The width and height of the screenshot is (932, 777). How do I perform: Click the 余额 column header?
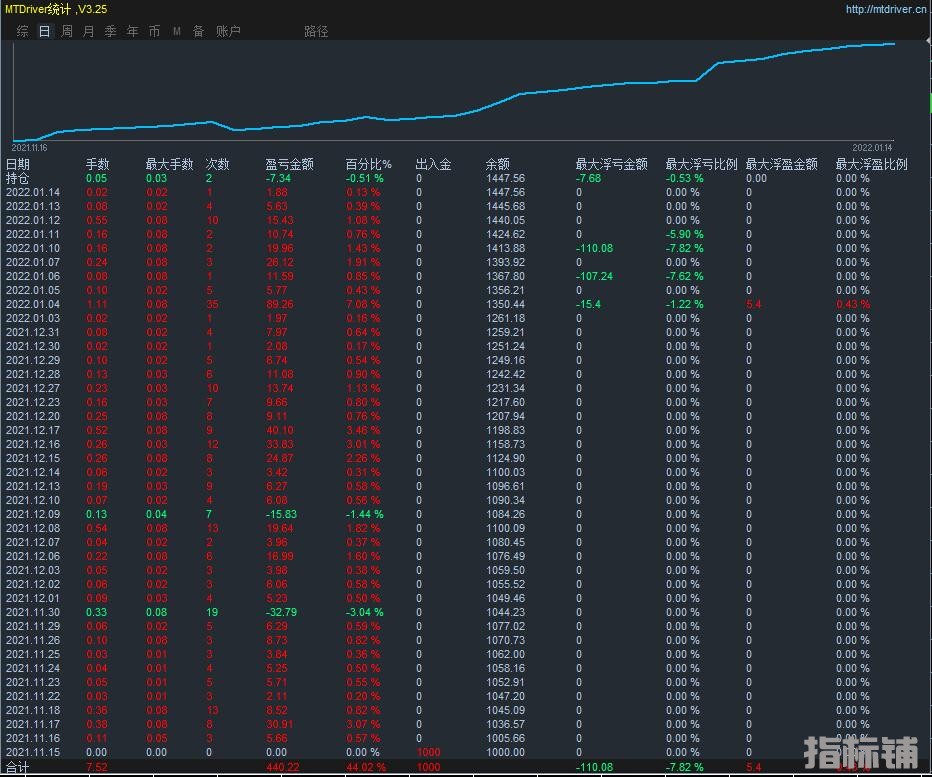click(x=498, y=164)
